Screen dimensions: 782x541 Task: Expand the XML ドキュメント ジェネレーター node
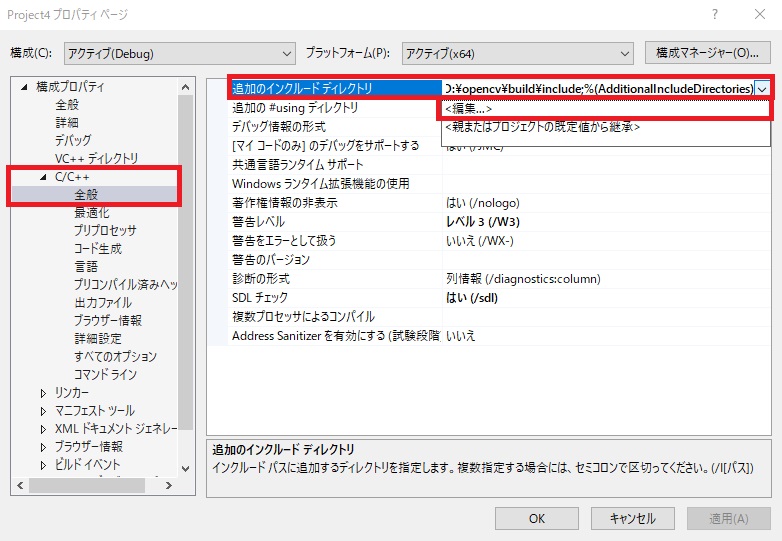coord(43,429)
